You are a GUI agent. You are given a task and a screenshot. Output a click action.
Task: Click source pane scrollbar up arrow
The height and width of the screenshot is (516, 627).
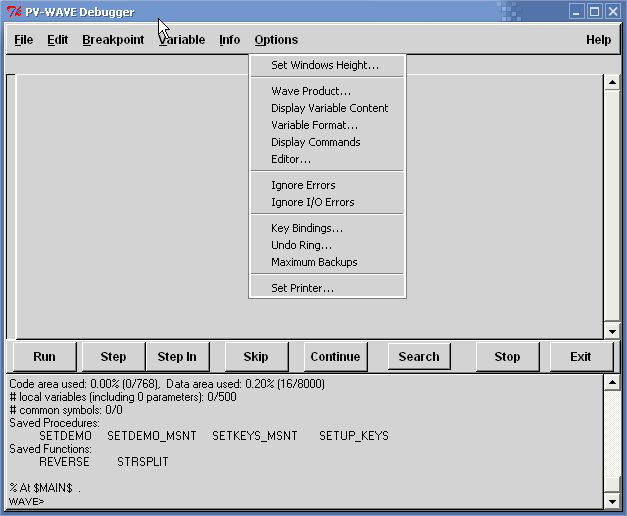[x=612, y=82]
